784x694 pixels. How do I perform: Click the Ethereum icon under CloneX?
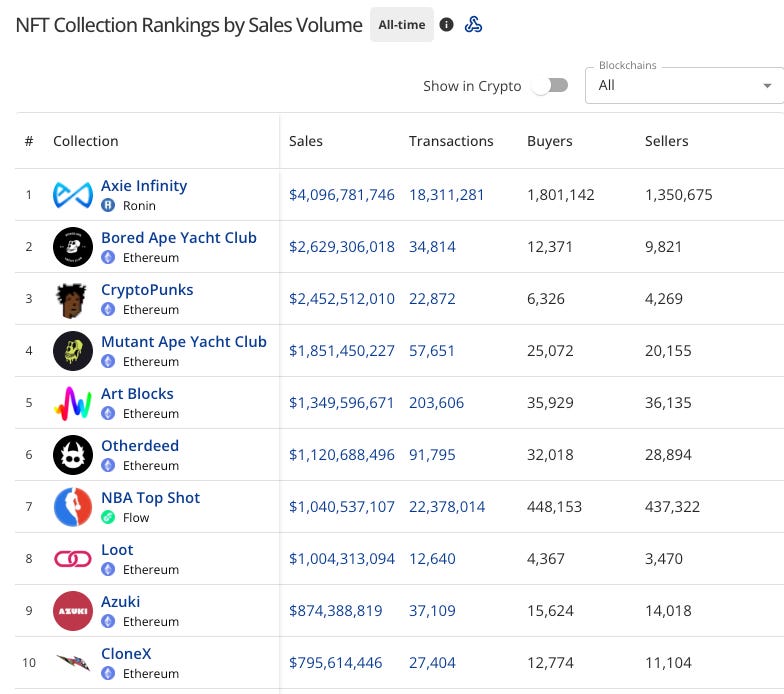point(108,674)
